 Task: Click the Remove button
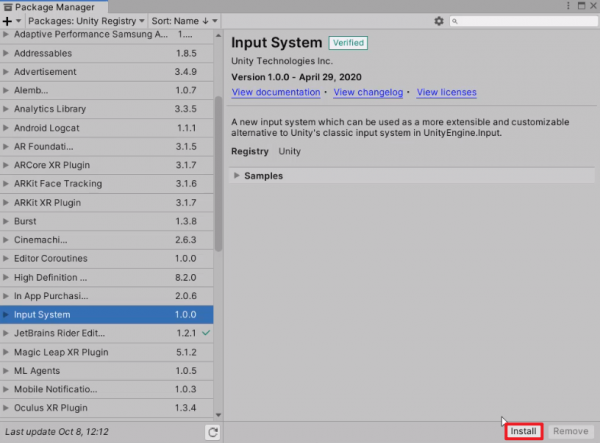point(571,431)
